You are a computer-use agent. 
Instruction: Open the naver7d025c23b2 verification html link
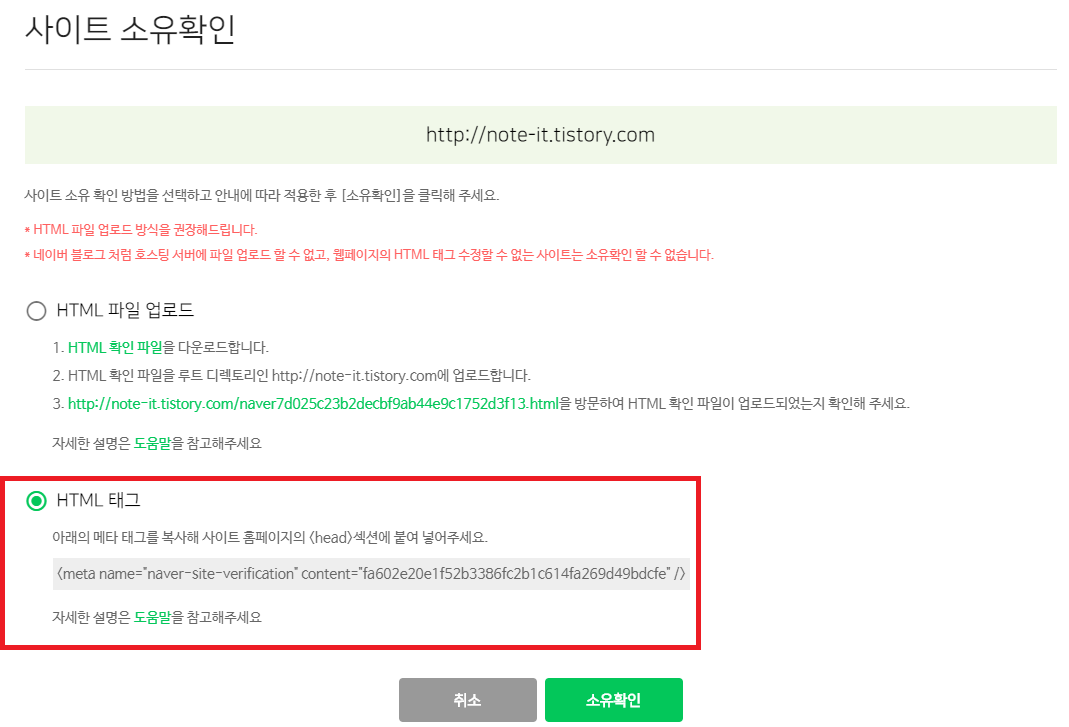click(313, 404)
